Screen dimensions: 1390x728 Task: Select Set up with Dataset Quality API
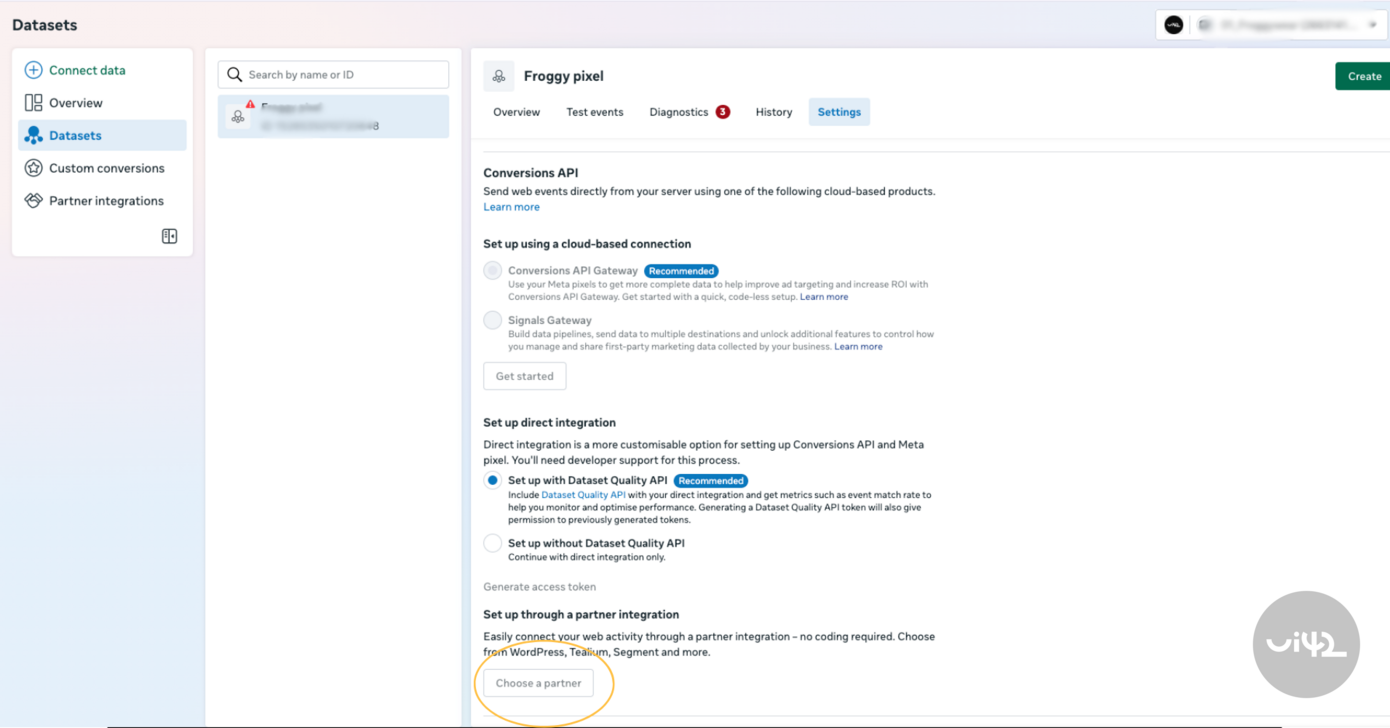(x=492, y=481)
